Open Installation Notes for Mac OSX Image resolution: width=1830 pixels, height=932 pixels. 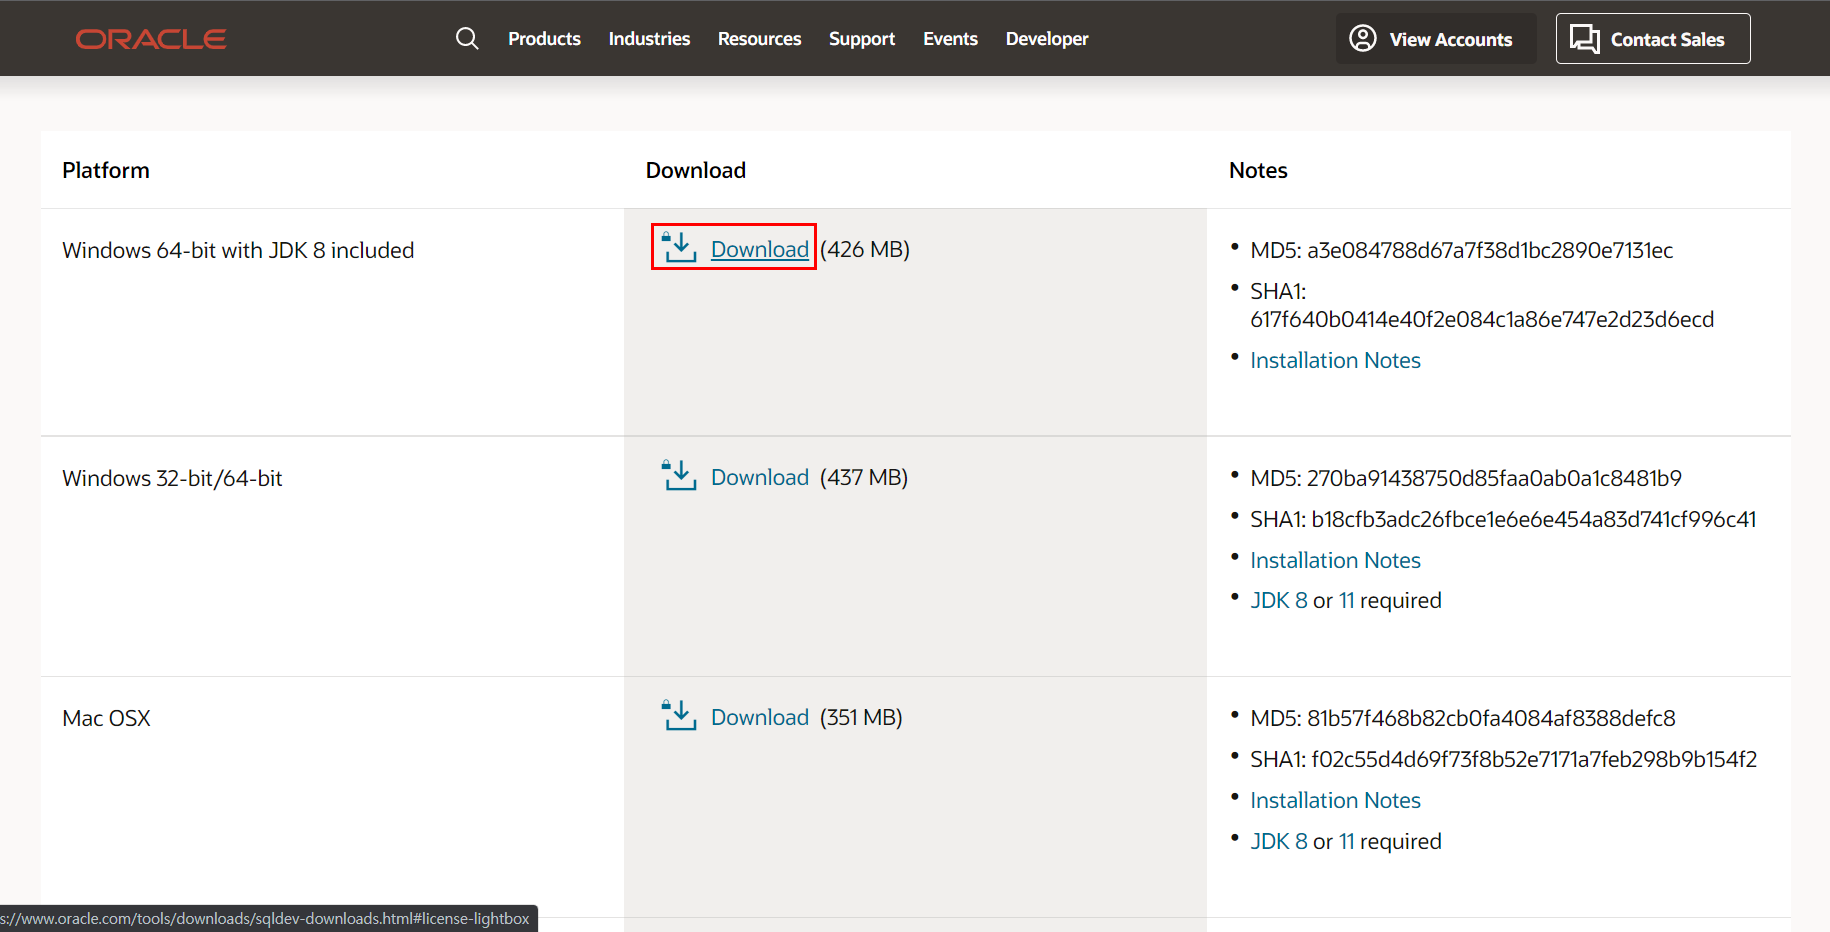coord(1335,800)
